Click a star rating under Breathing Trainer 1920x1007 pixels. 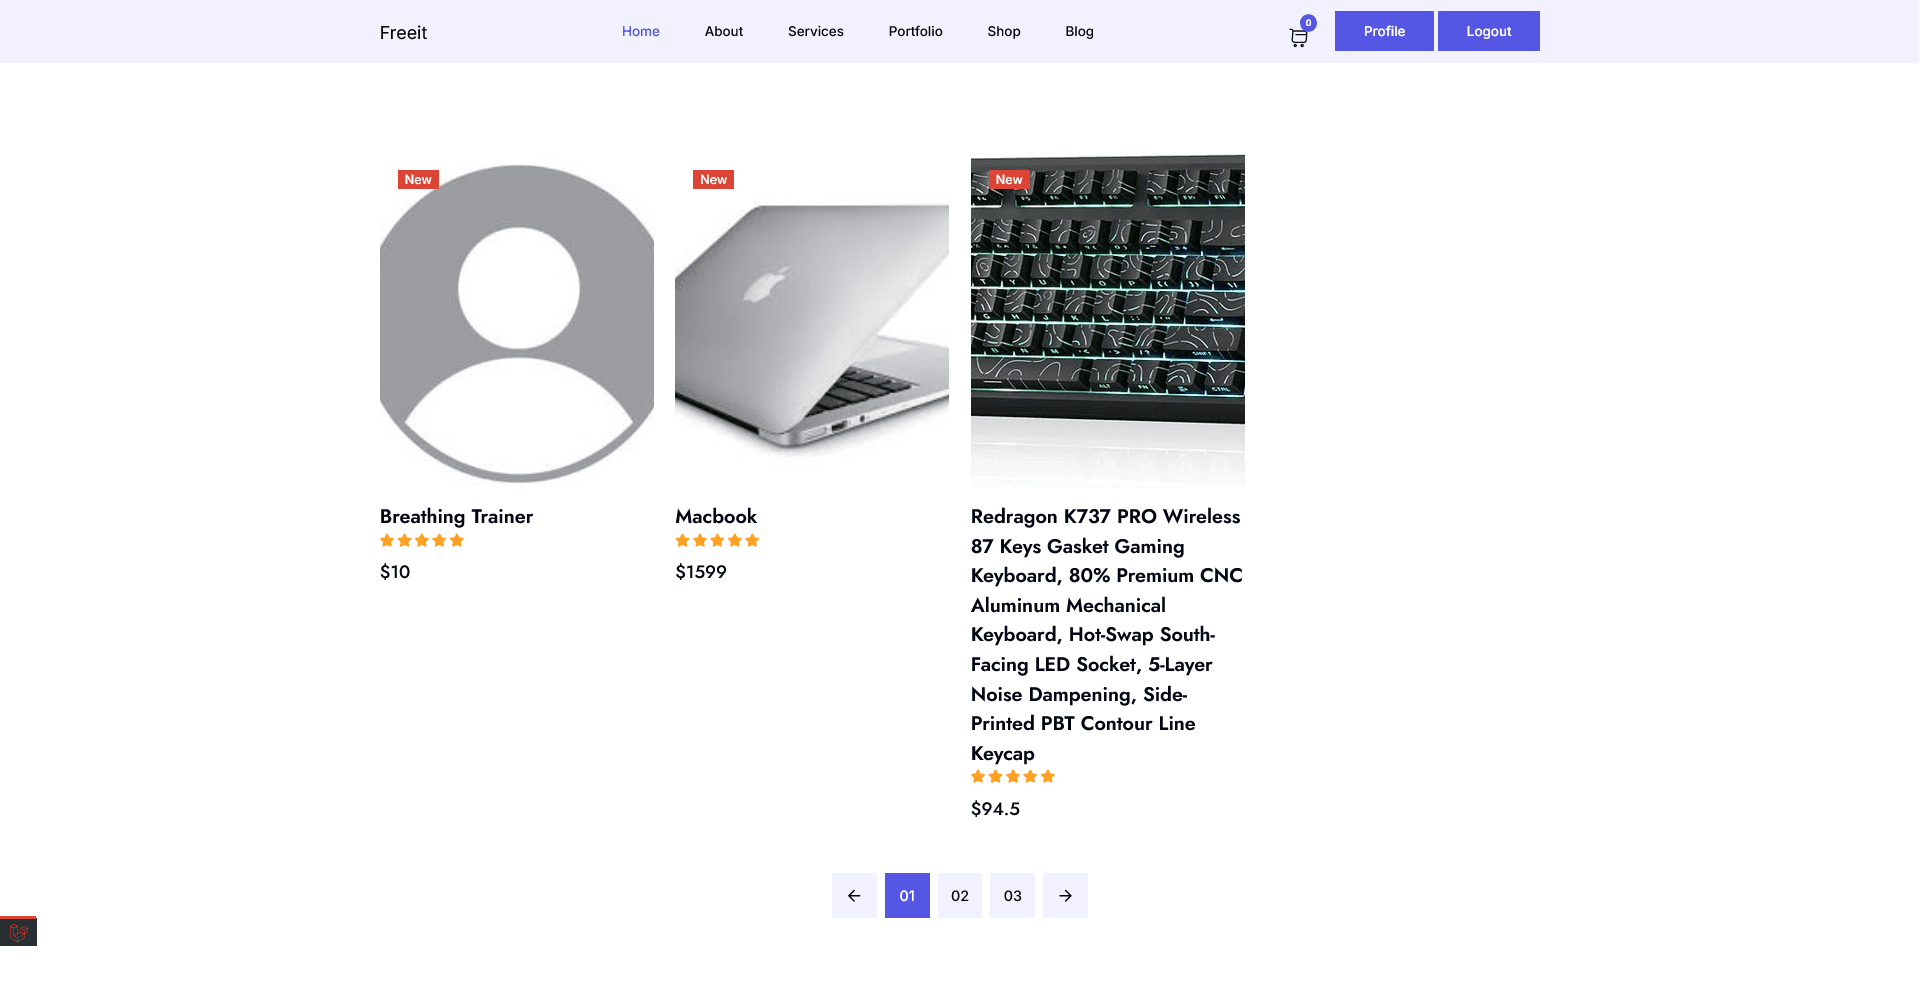[x=421, y=540]
